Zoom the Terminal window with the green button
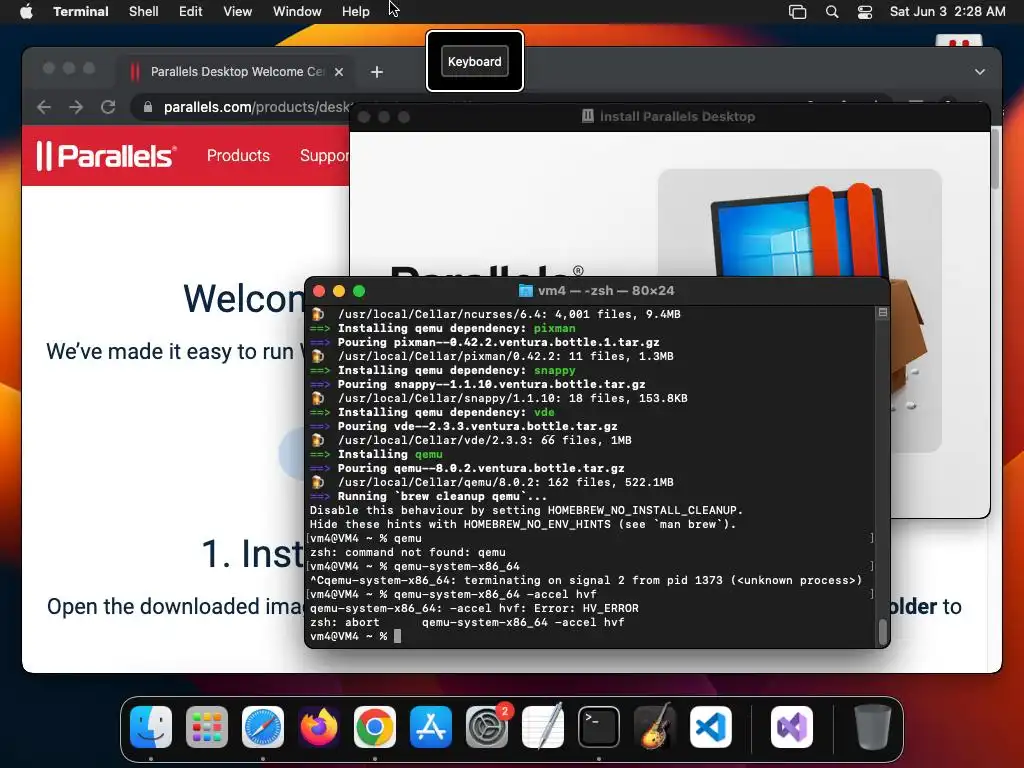This screenshot has height=768, width=1024. pos(359,291)
